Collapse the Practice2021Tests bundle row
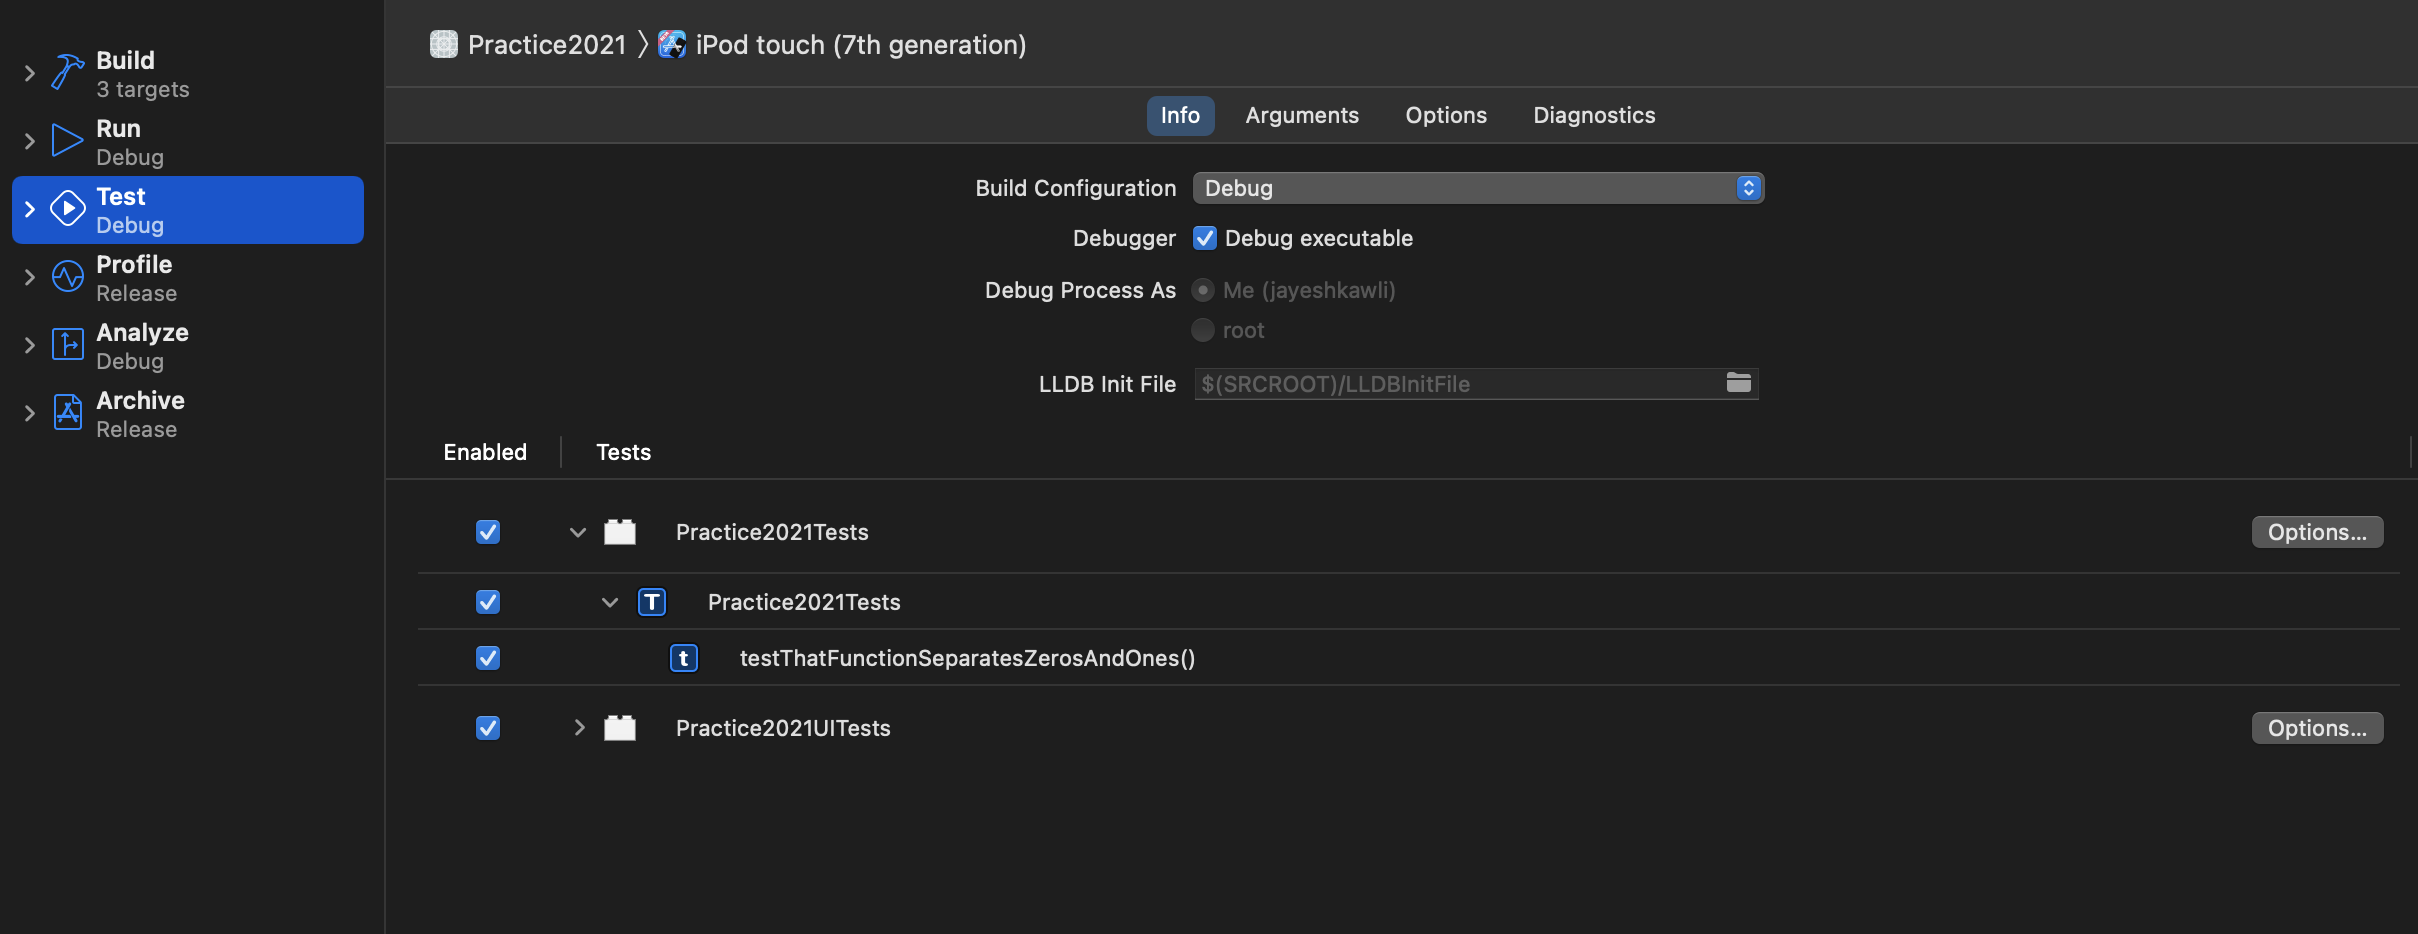 point(578,532)
